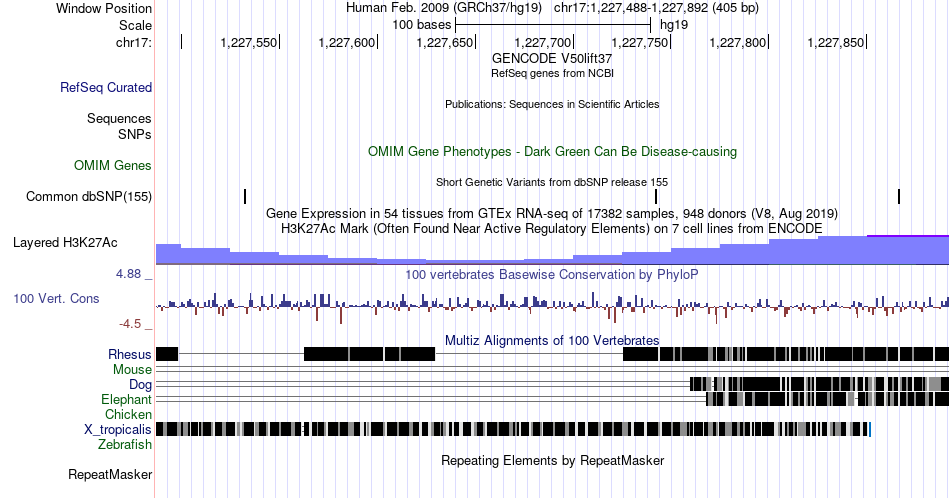950x498 pixels.
Task: Click the first dbSNP variant tick mark
Action: (x=245, y=196)
